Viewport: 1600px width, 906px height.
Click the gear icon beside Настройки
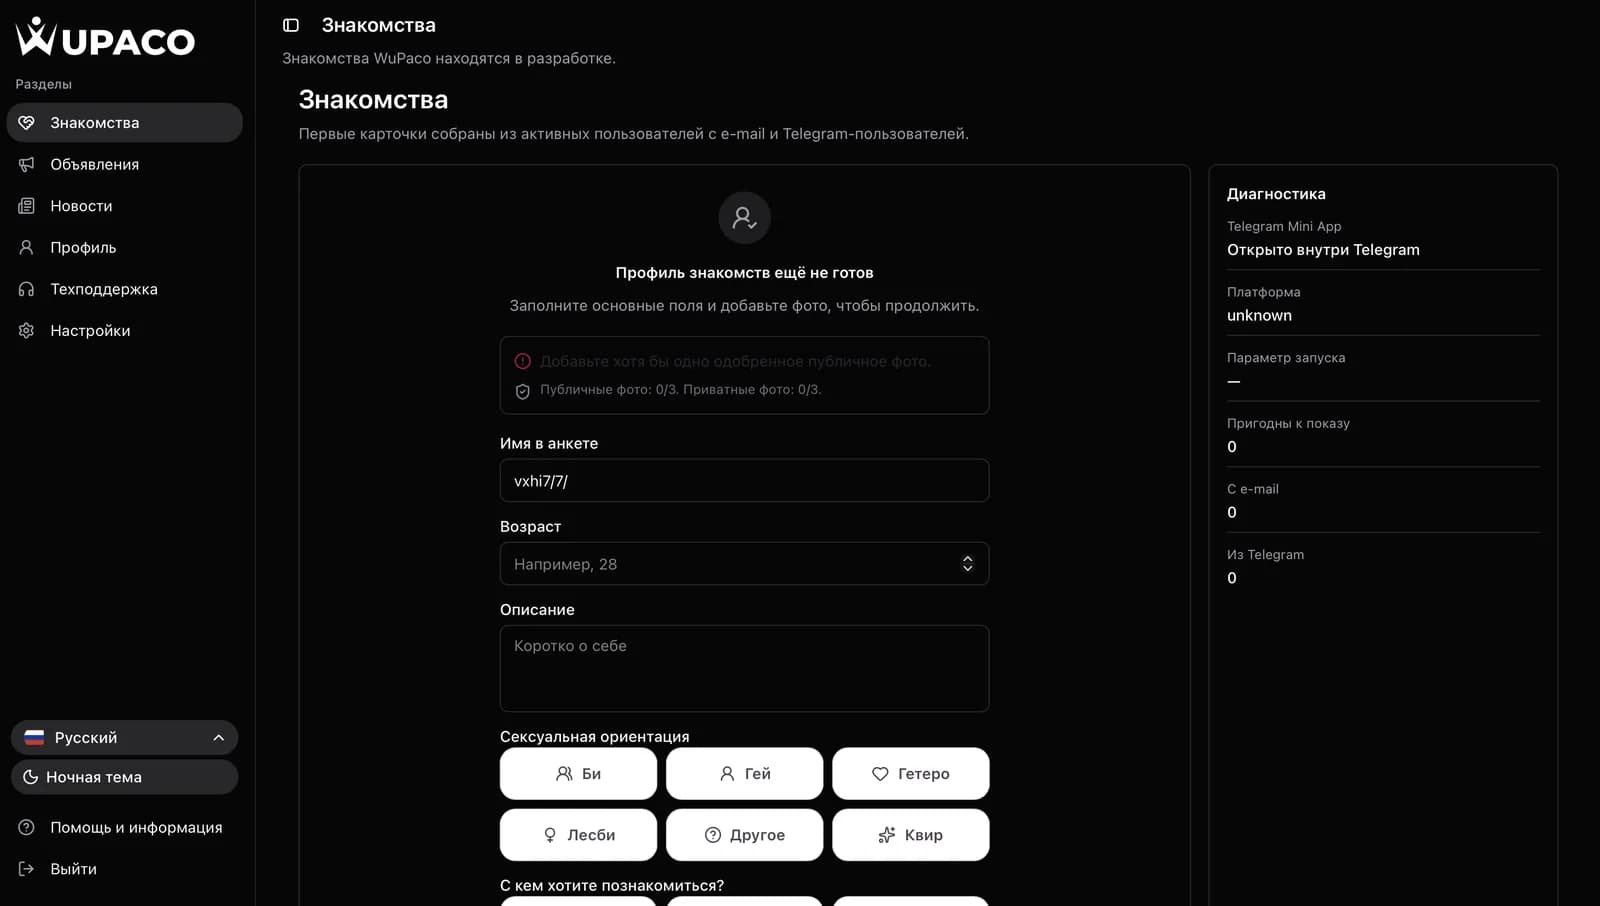coord(27,330)
